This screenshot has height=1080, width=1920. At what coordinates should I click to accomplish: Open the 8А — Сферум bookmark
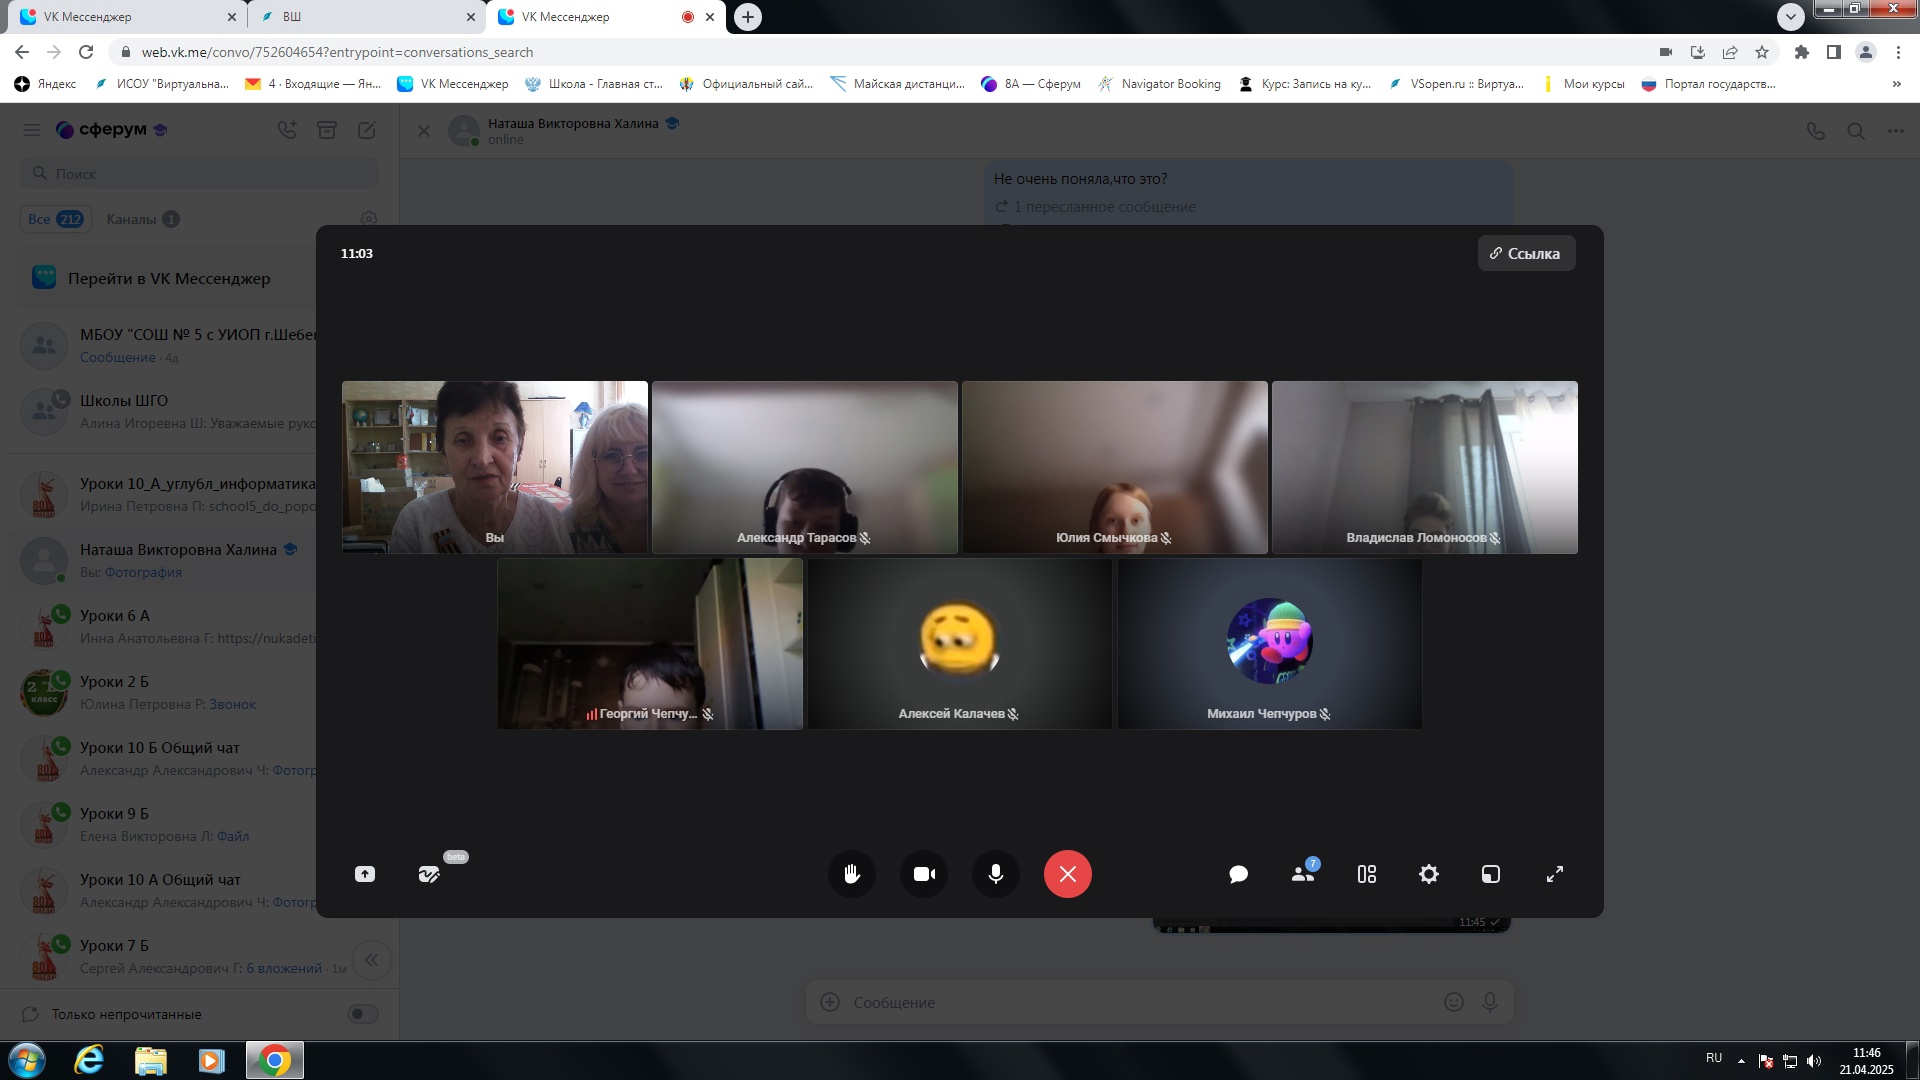1031,84
